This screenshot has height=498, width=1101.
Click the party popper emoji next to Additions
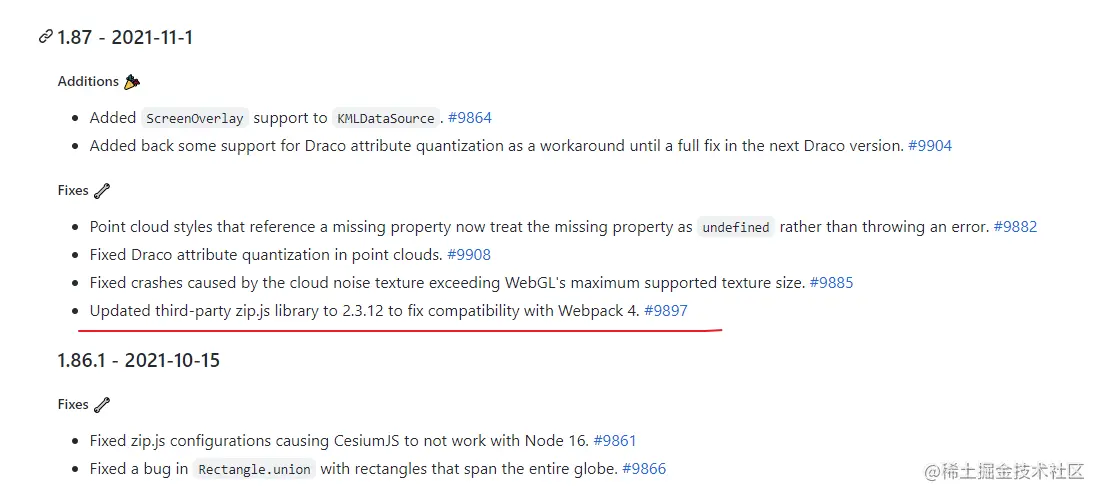132,82
